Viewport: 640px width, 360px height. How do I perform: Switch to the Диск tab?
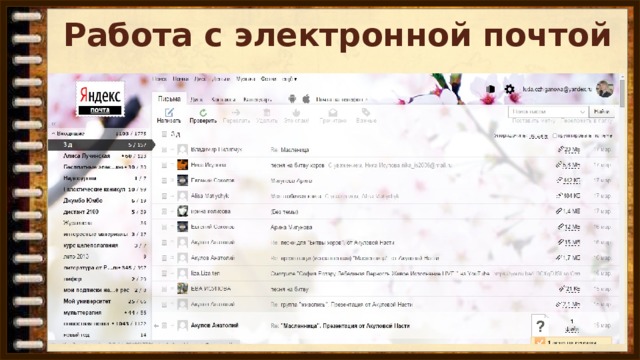196,100
